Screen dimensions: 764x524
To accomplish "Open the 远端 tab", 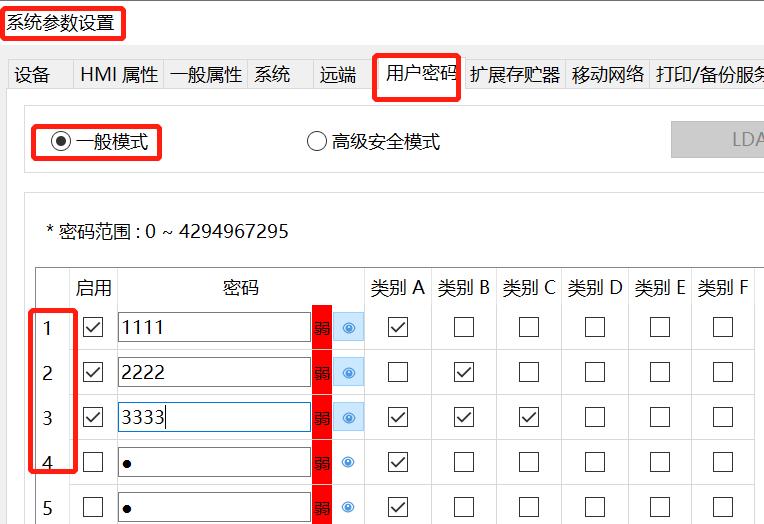I will point(343,75).
